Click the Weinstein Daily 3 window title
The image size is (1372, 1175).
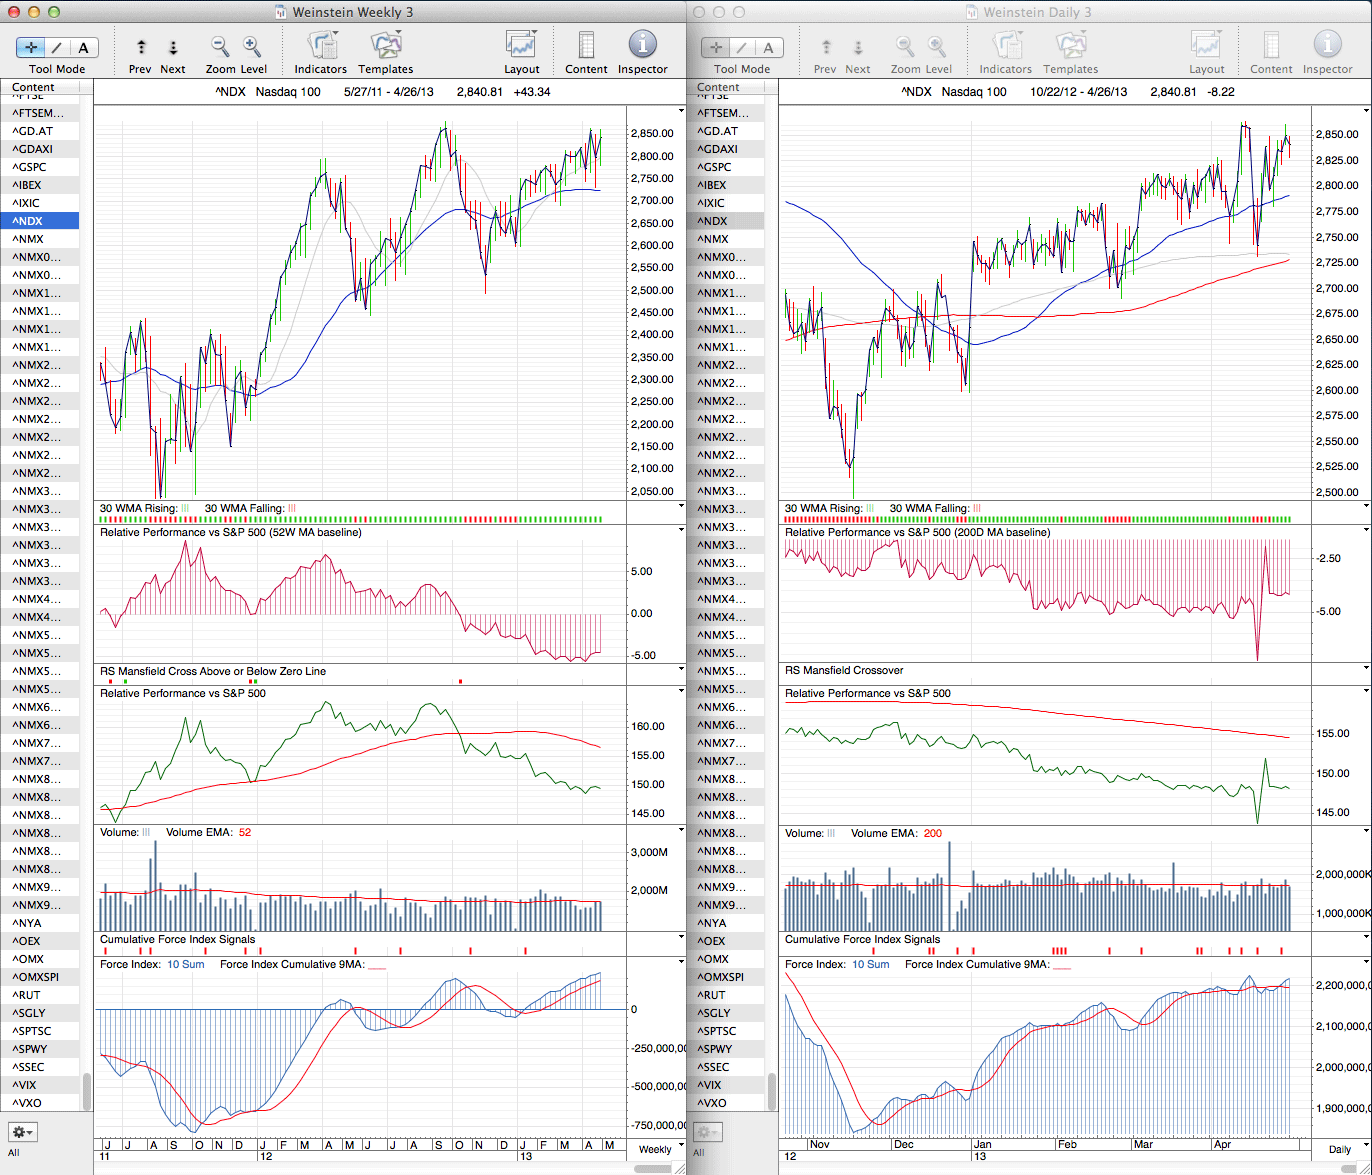[1037, 12]
